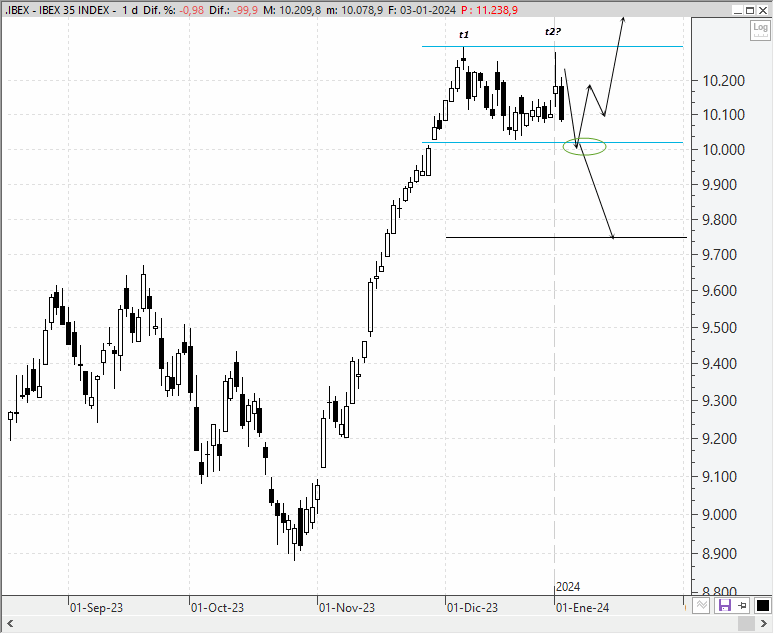
Task: Toggle the Log scale button
Action: (760, 30)
